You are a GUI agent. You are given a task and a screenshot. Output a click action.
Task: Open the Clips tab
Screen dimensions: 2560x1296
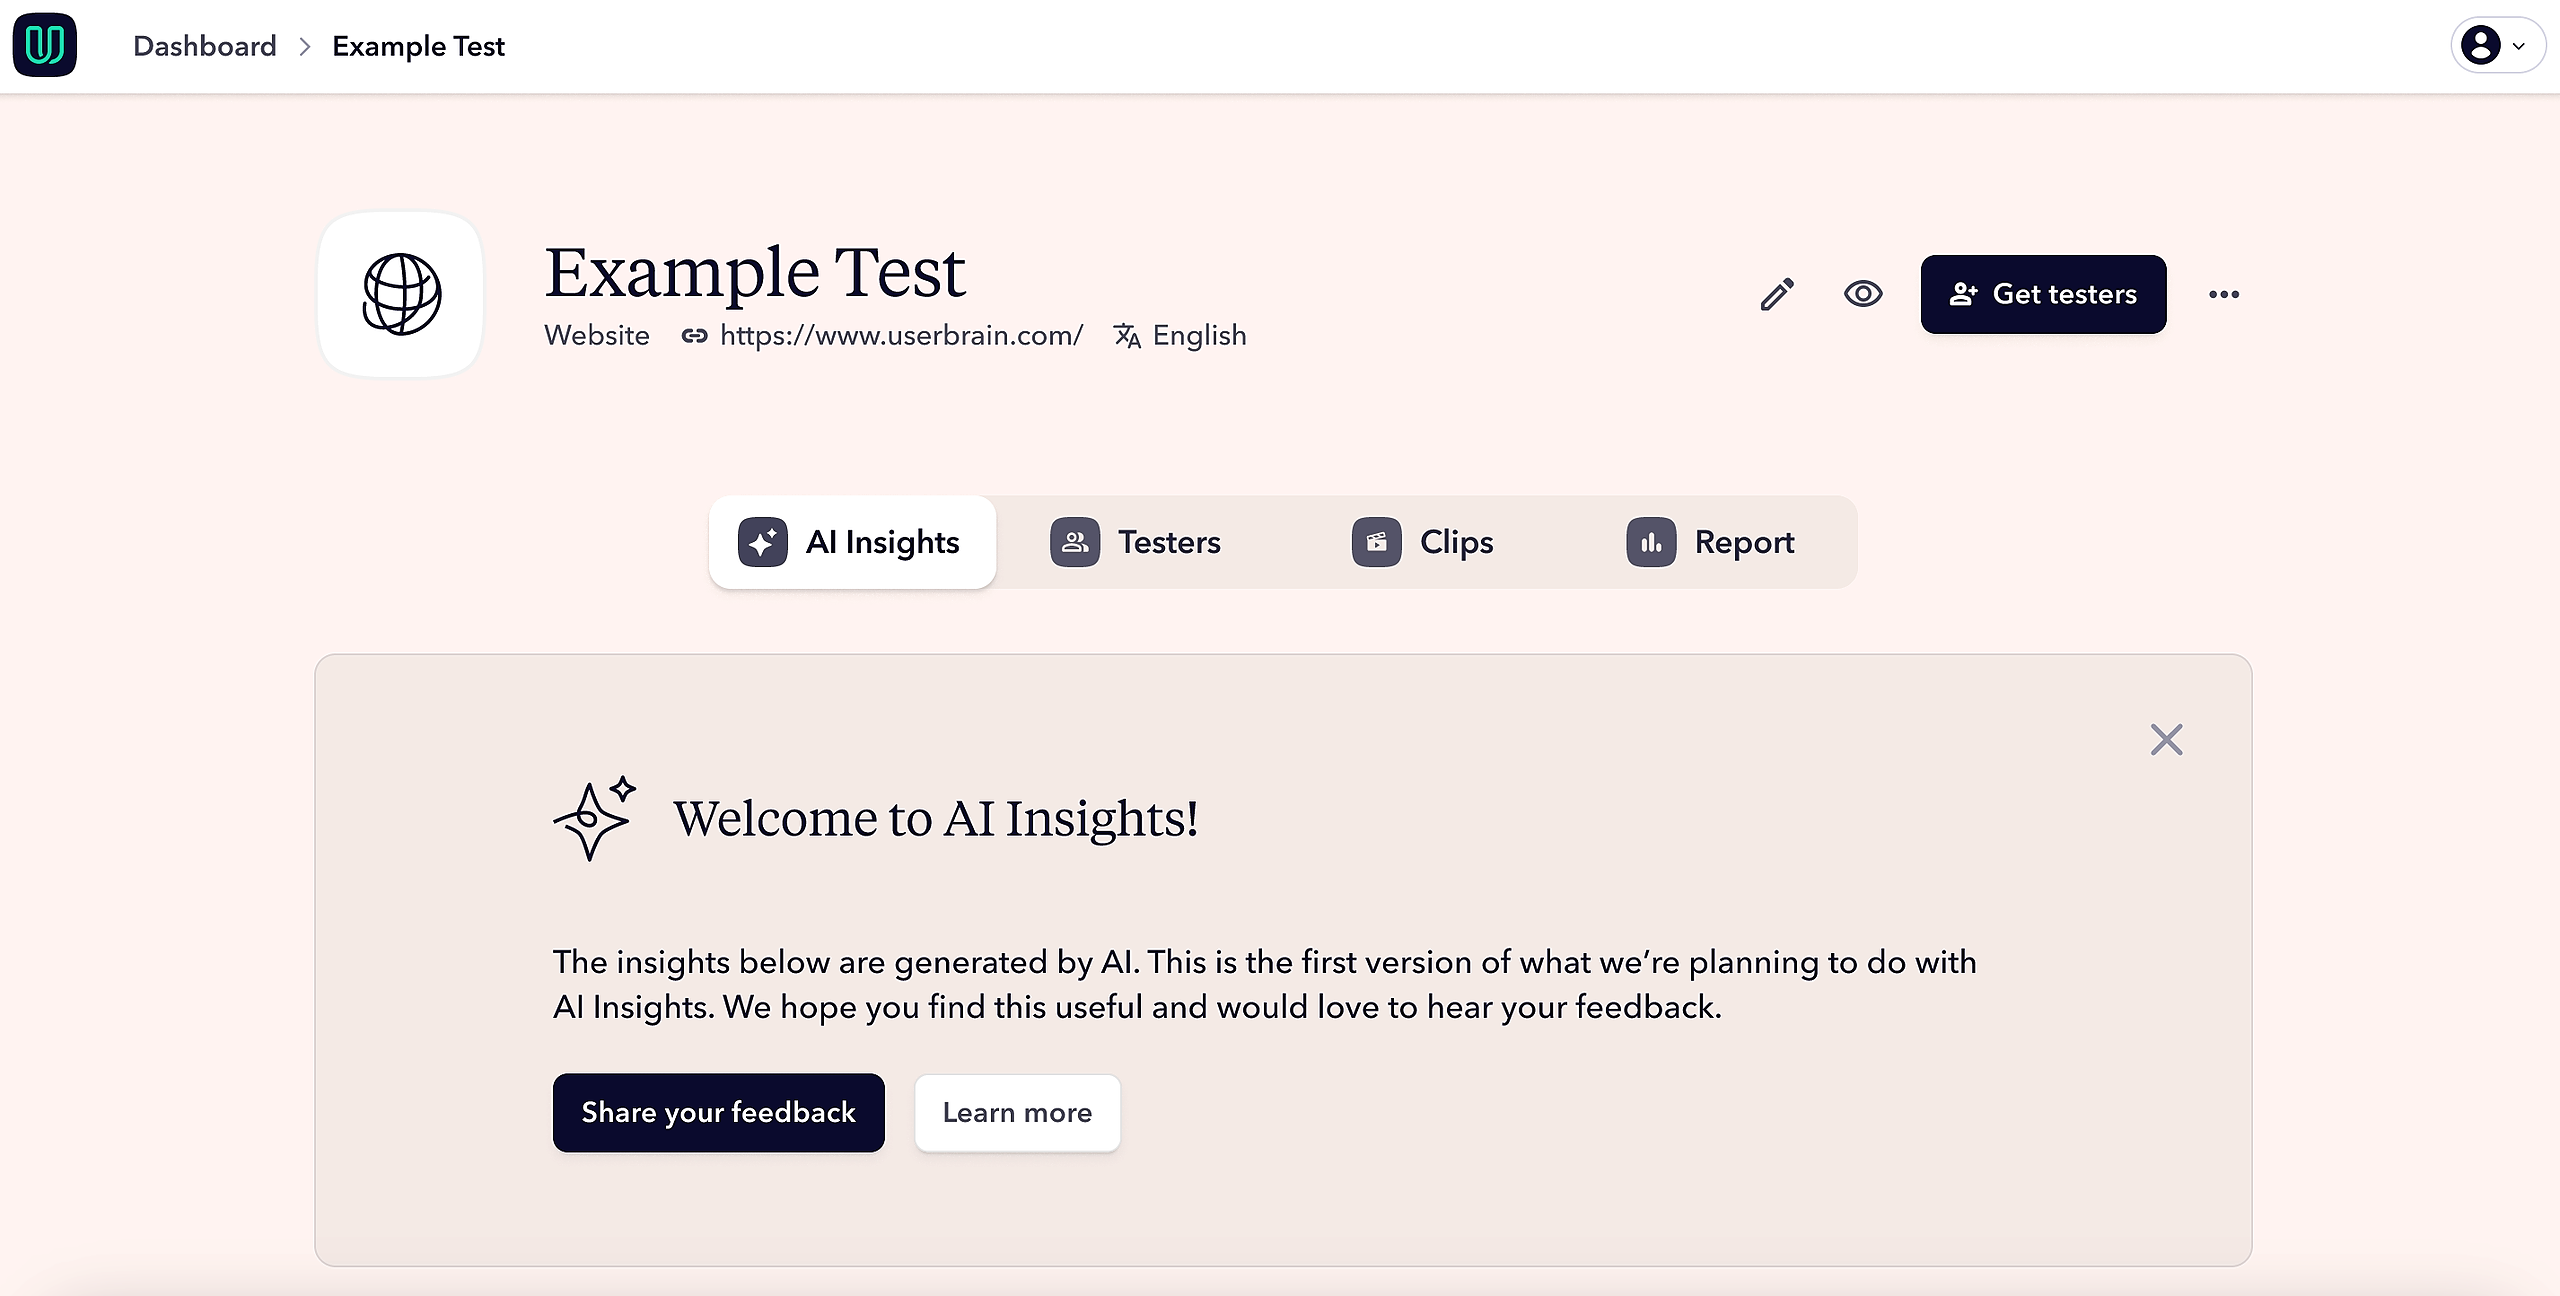point(1423,542)
